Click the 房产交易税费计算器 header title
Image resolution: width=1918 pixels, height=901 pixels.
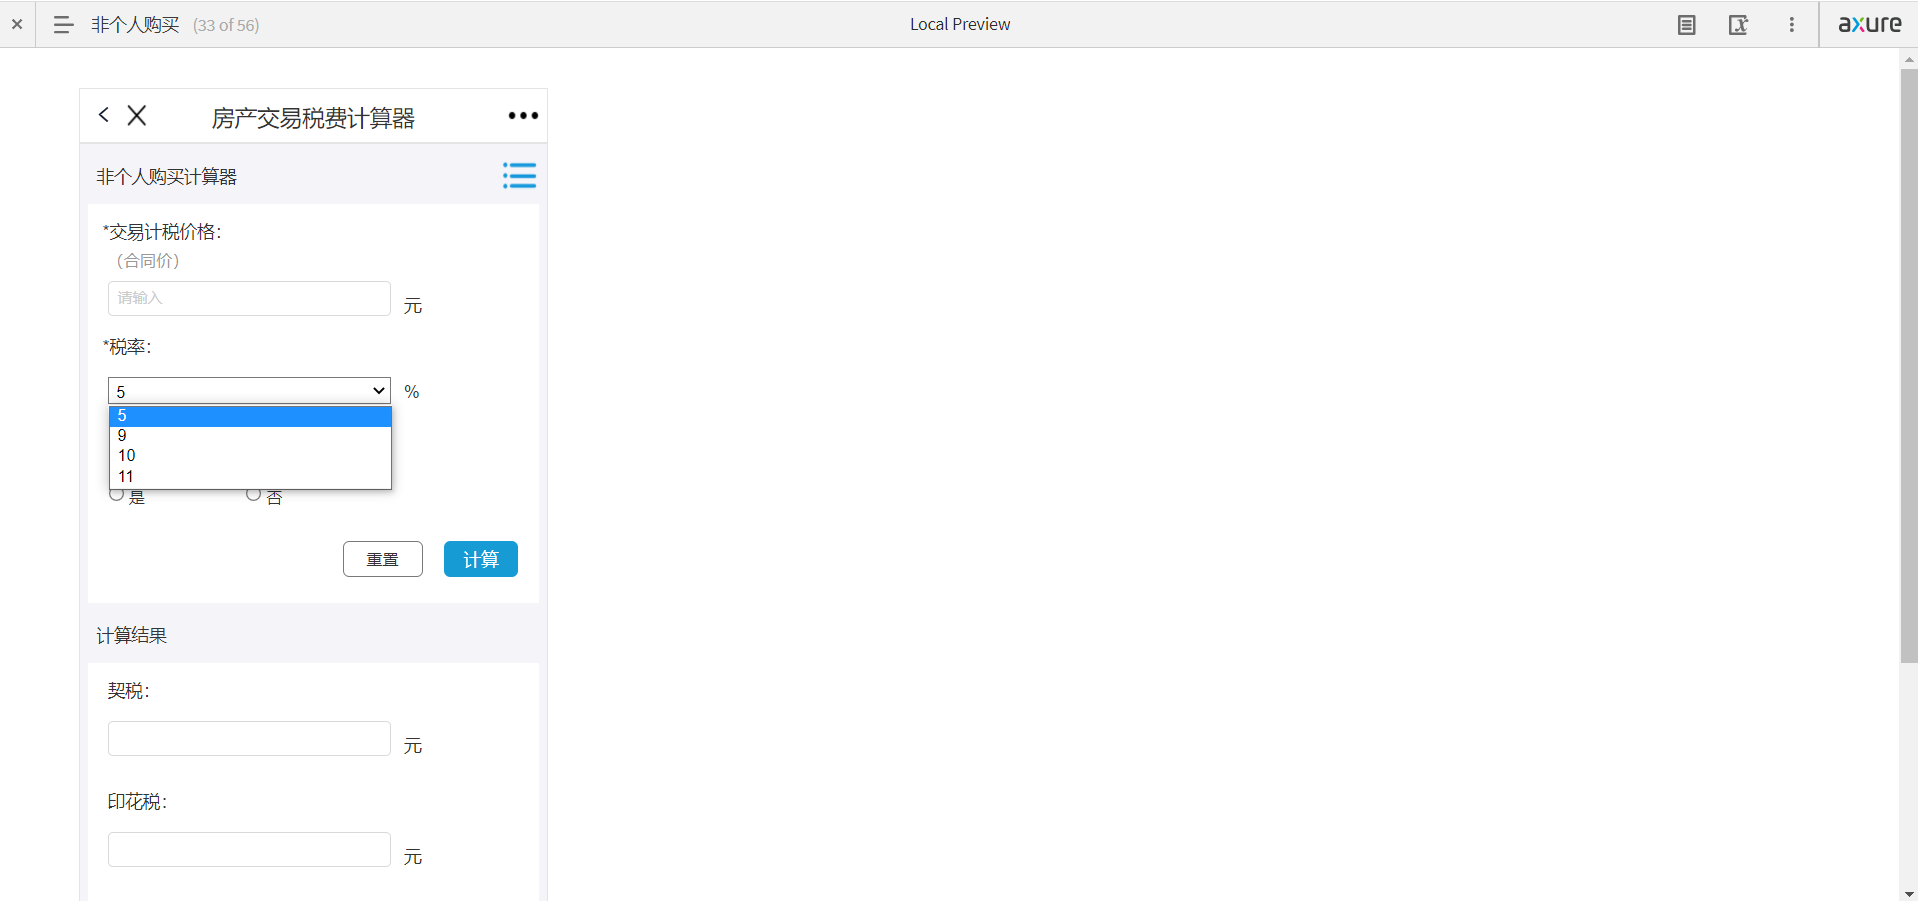click(313, 118)
